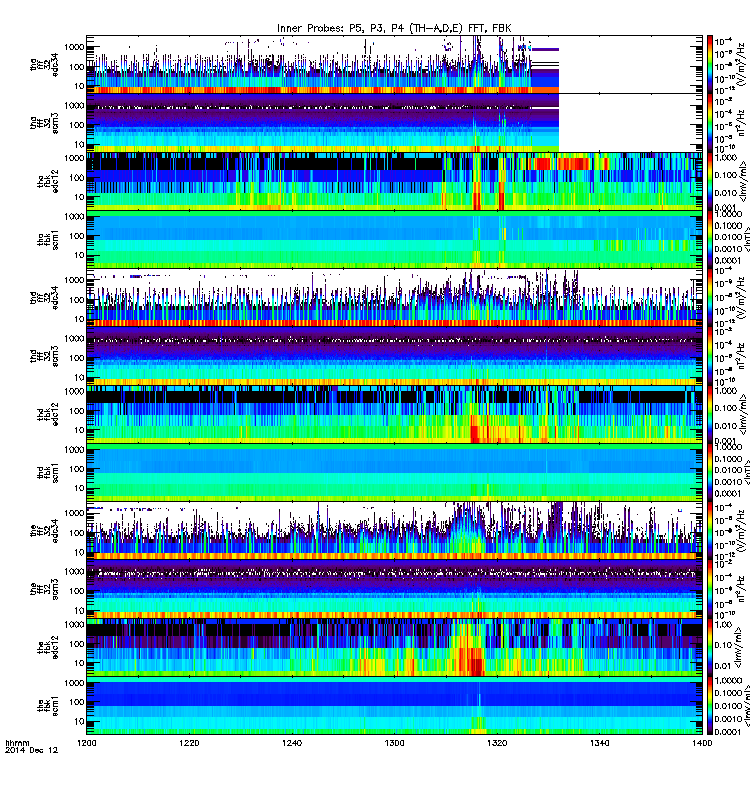This screenshot has height=800, width=750.
Task: Click the color bar beside thd fbk scm1 panel
Action: (710, 473)
